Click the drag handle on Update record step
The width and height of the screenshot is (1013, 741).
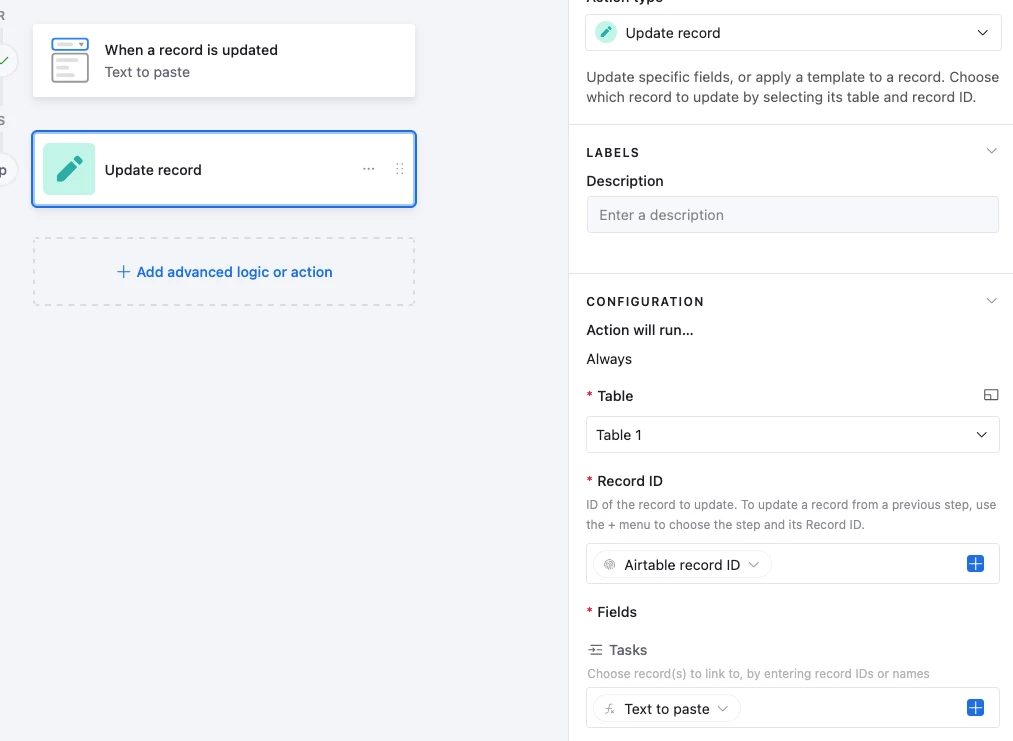pos(399,169)
